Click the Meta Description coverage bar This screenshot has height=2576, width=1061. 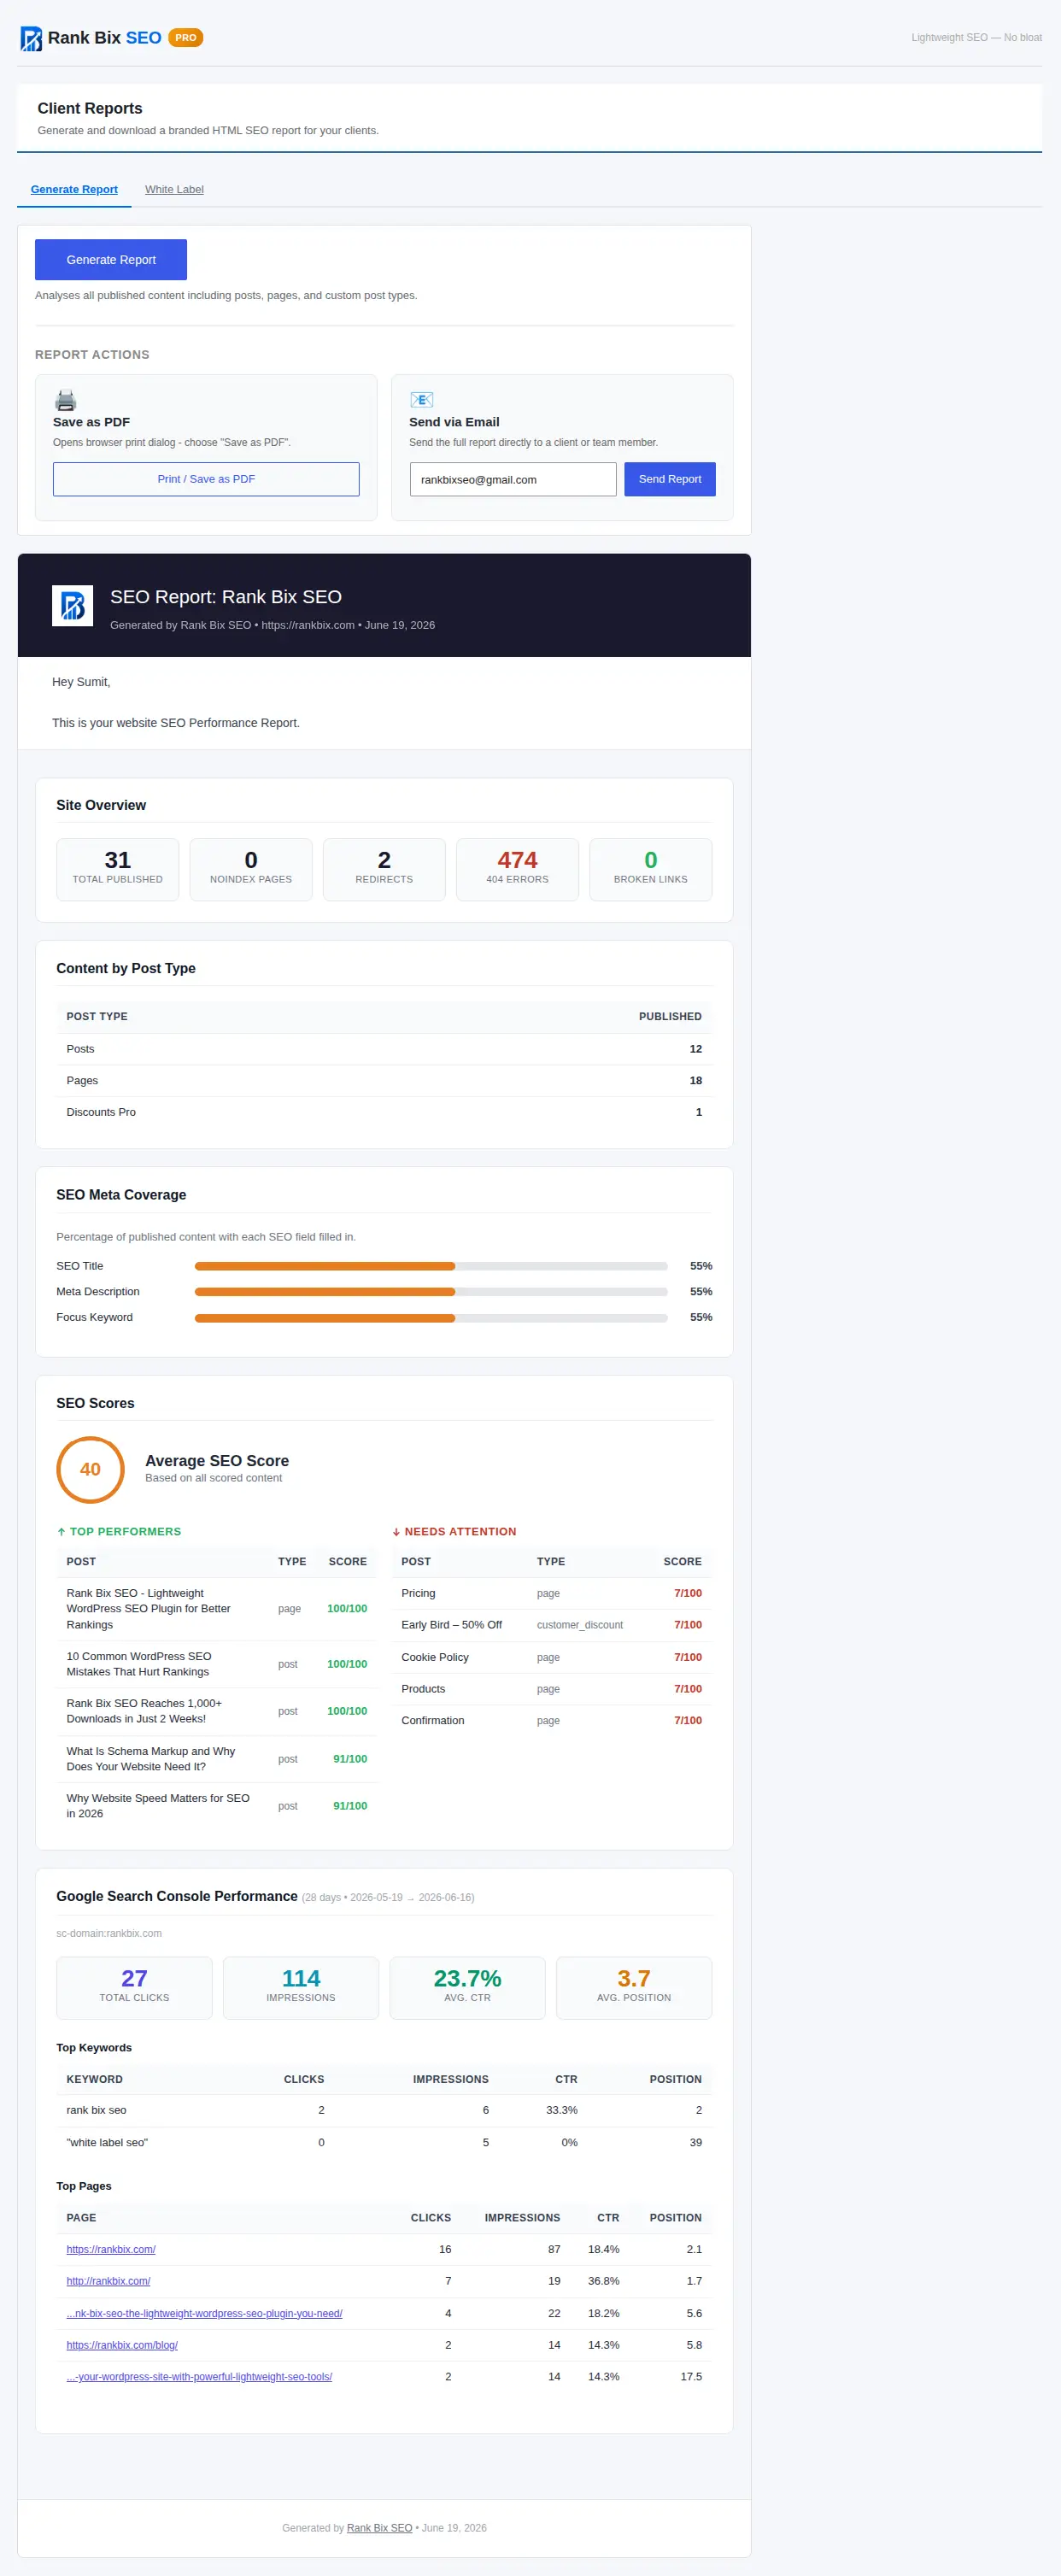(431, 1292)
